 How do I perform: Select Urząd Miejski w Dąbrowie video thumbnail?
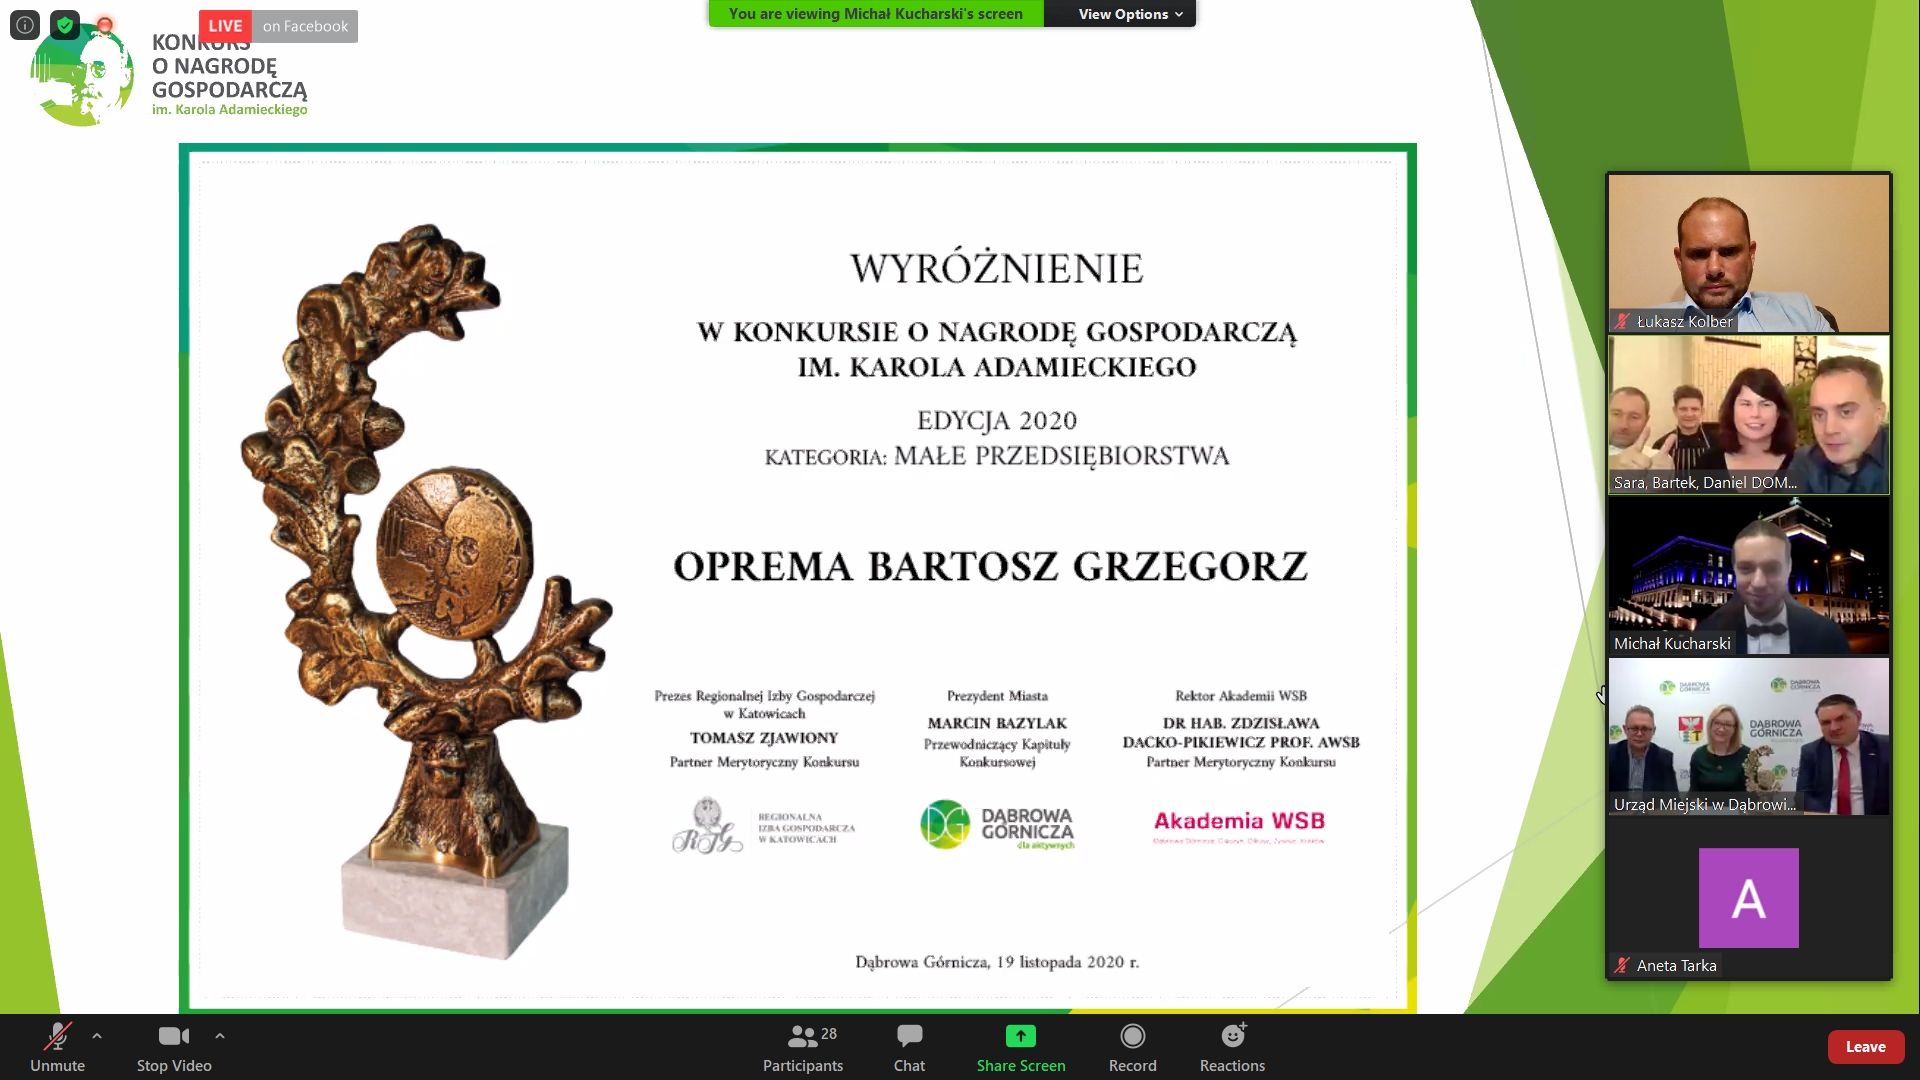click(1749, 736)
